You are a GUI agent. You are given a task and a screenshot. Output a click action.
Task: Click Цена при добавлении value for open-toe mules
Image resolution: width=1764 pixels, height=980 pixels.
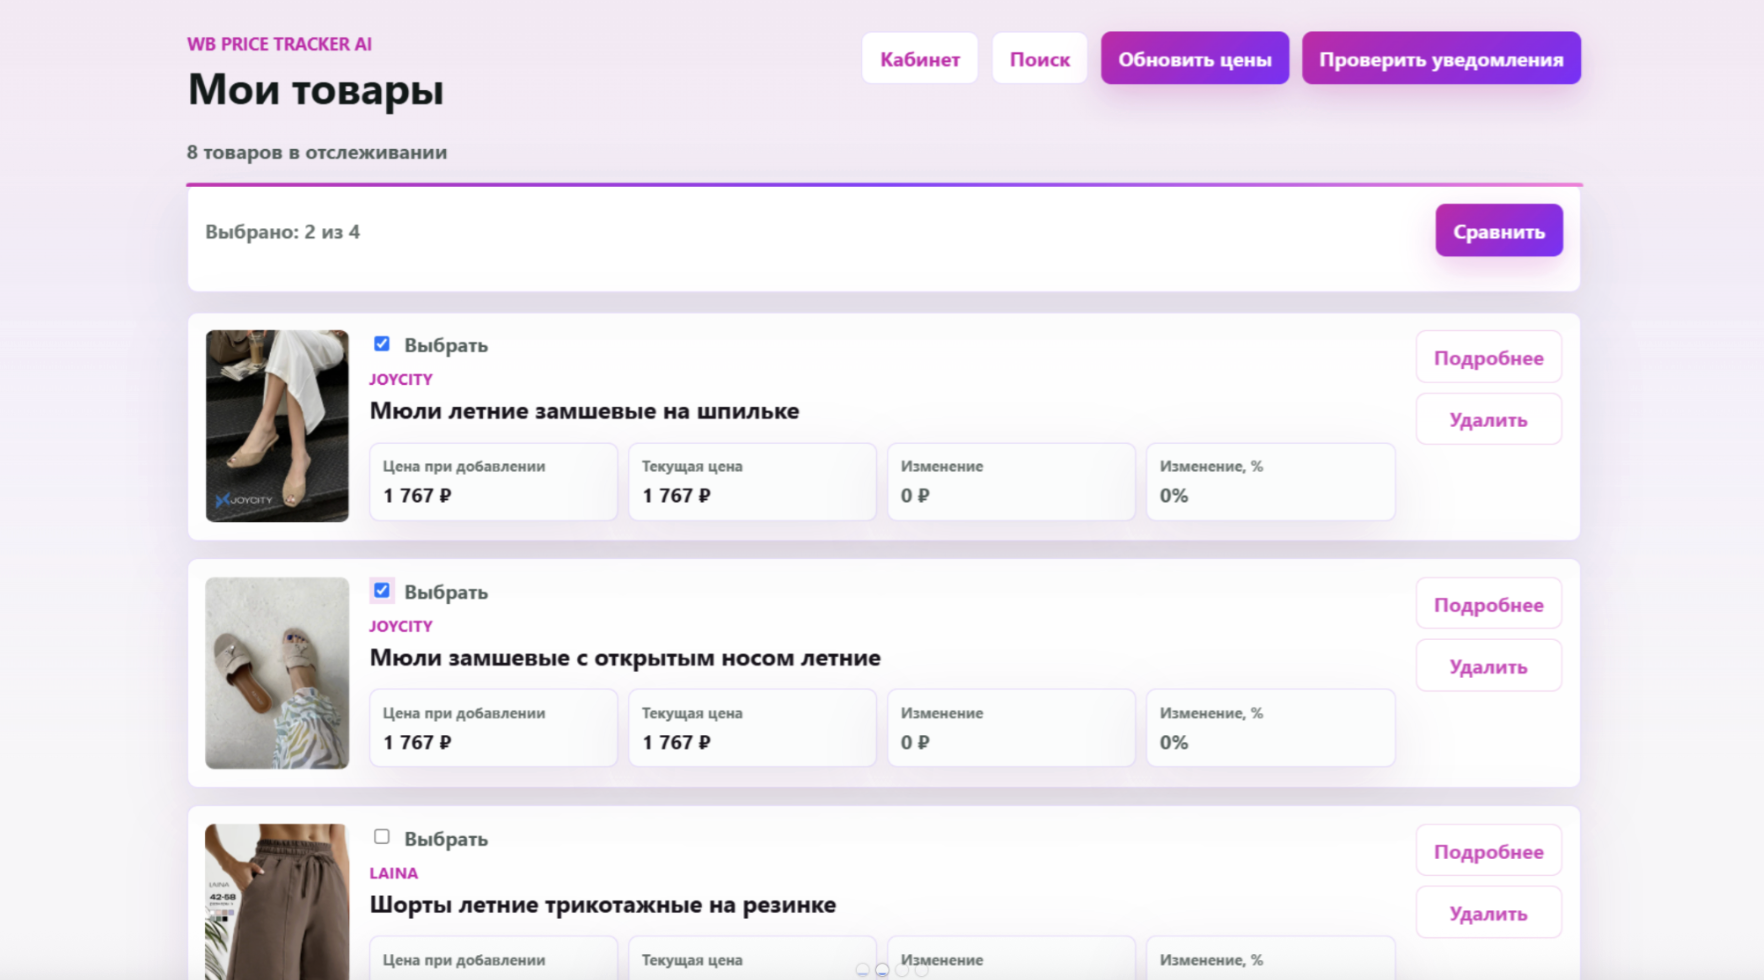(x=417, y=742)
